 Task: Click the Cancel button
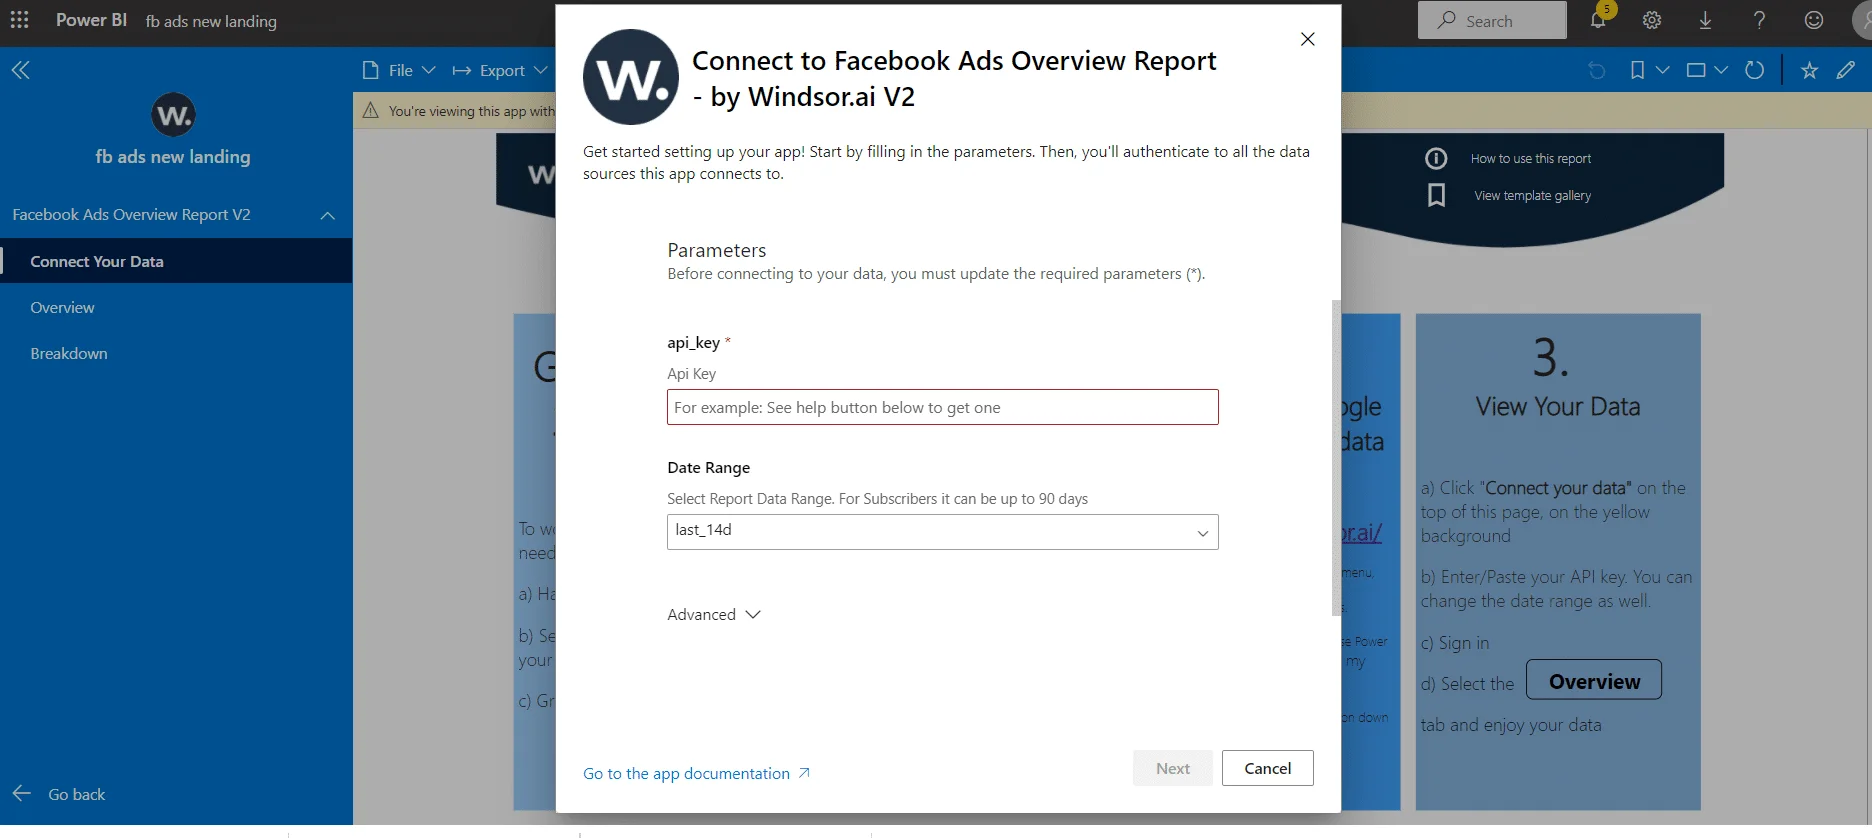[1267, 768]
